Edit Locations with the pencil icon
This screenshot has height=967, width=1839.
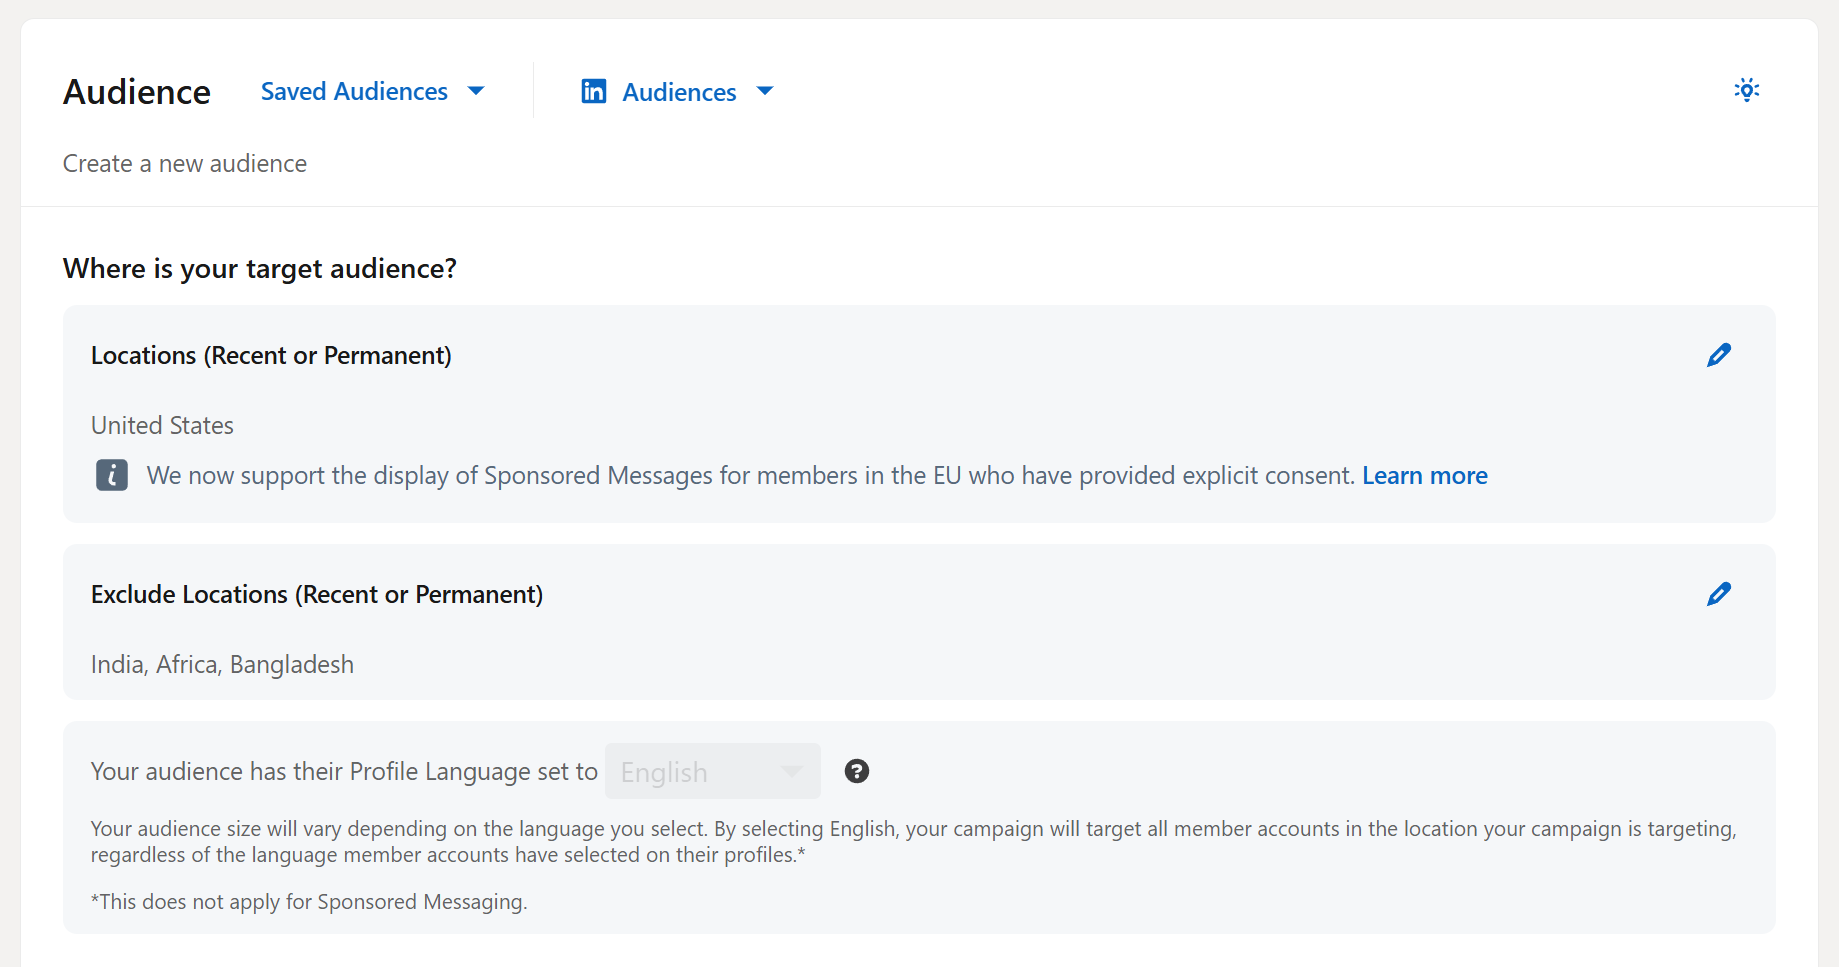pos(1718,355)
